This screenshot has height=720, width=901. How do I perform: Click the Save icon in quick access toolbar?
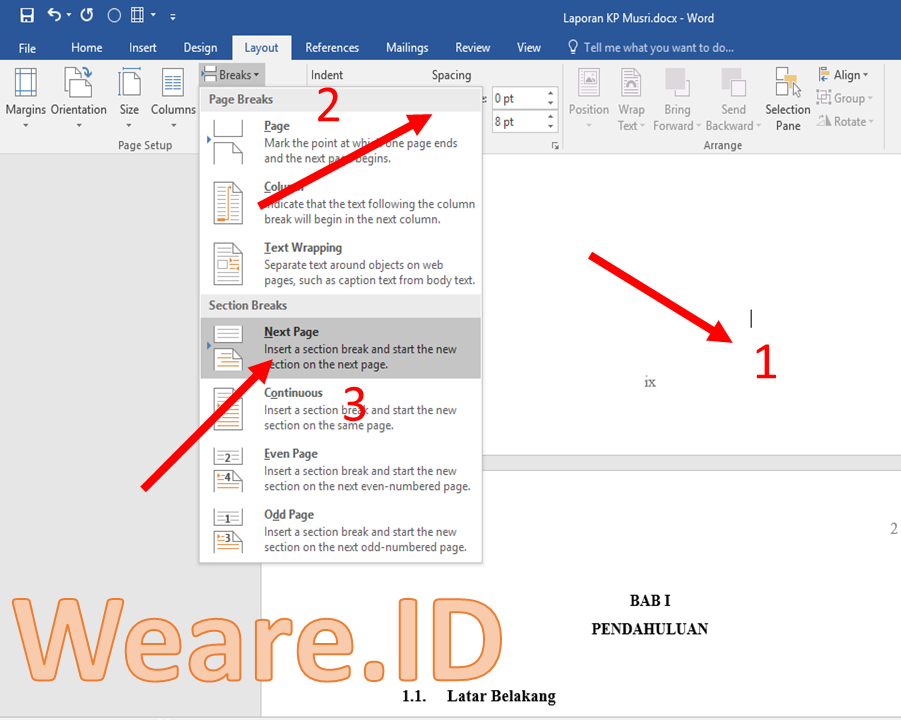26,16
